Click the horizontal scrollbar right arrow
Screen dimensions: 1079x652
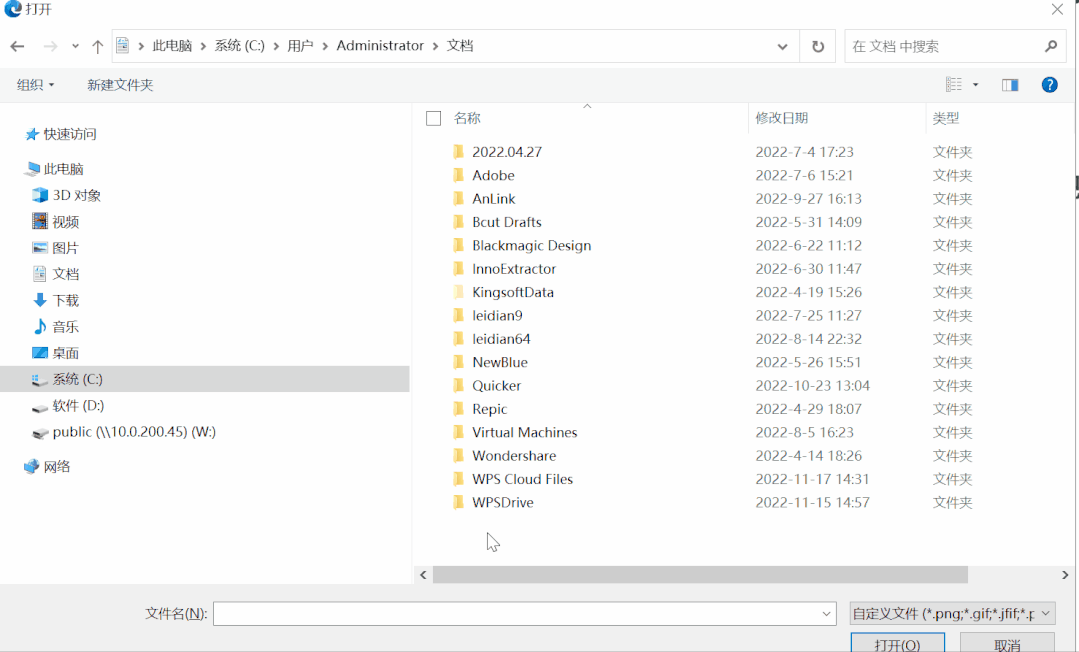point(1065,575)
